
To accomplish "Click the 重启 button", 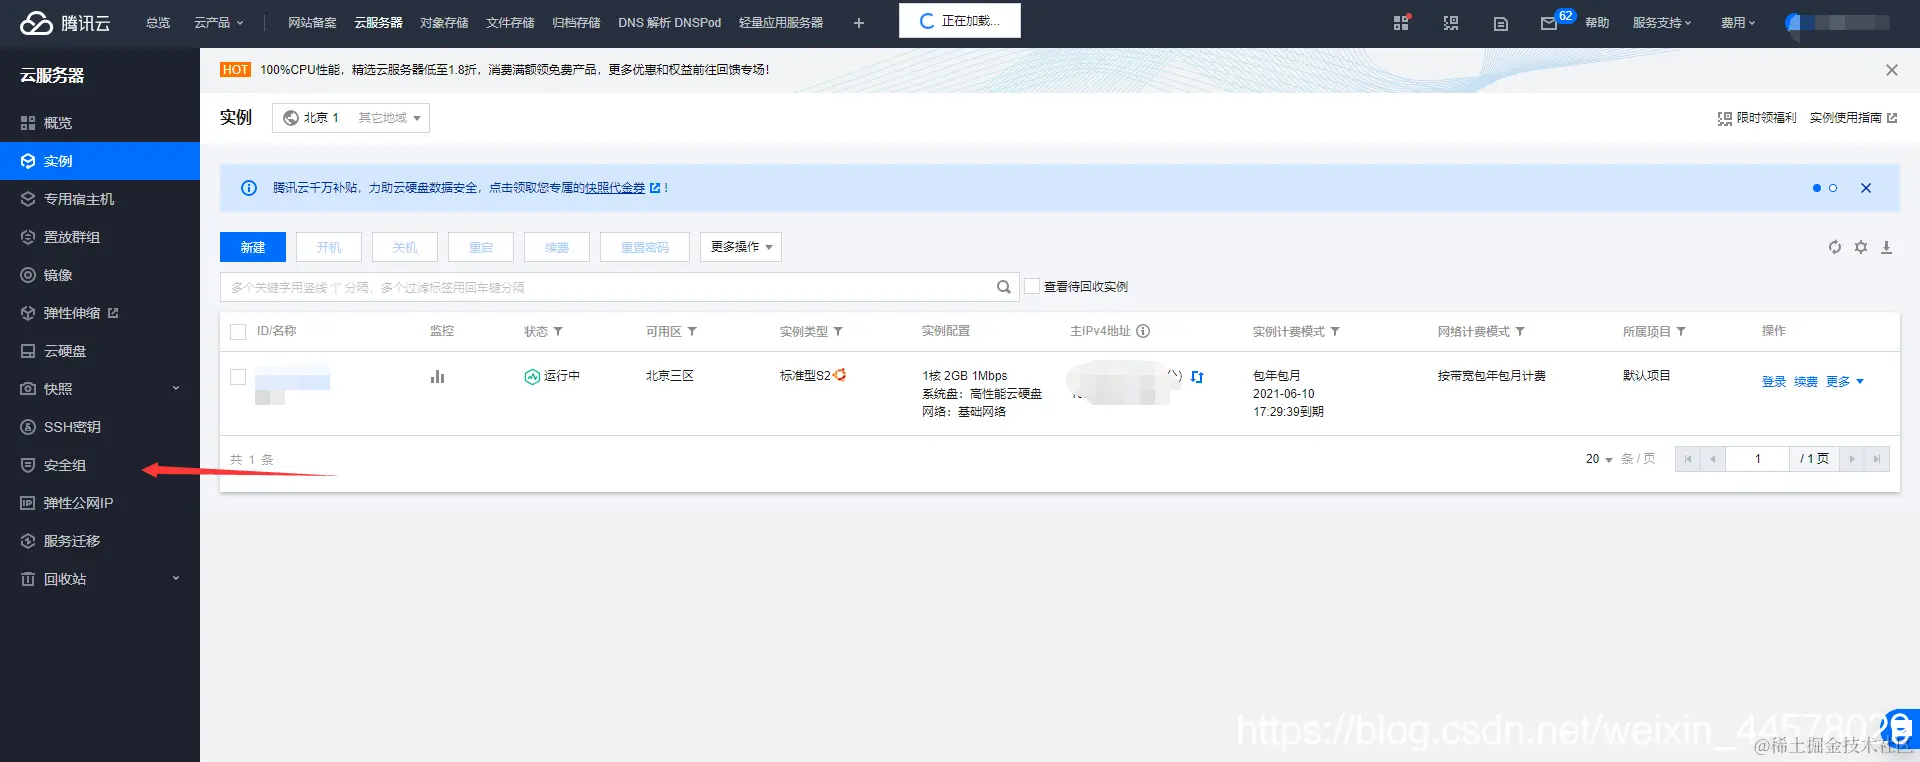I will (481, 247).
